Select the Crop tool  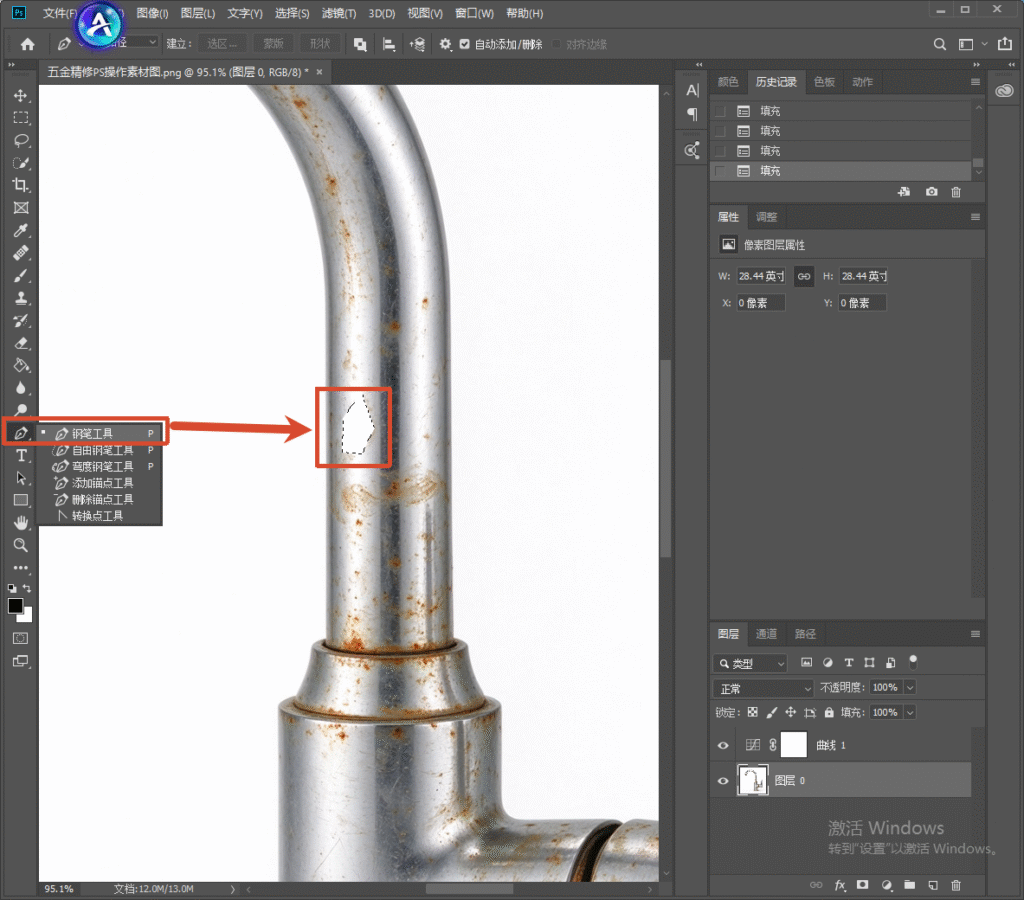[x=21, y=185]
